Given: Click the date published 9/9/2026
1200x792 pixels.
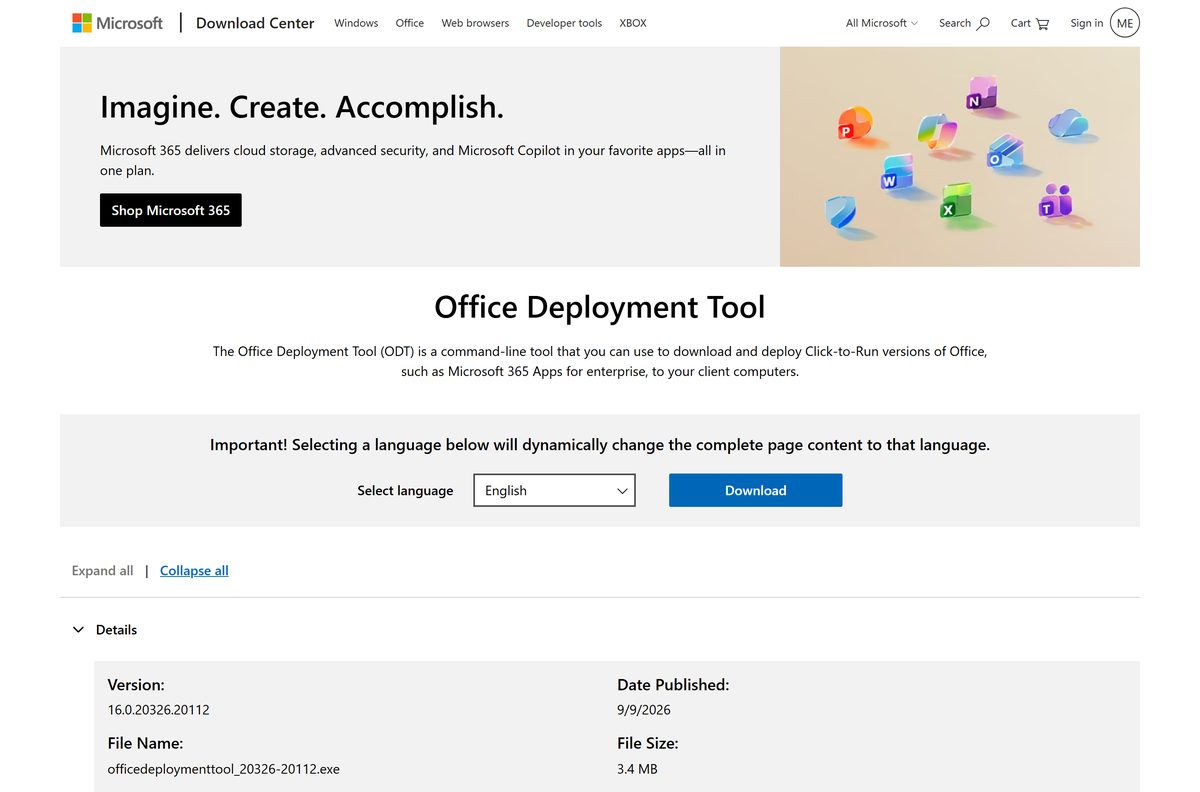Looking at the screenshot, I should [644, 710].
